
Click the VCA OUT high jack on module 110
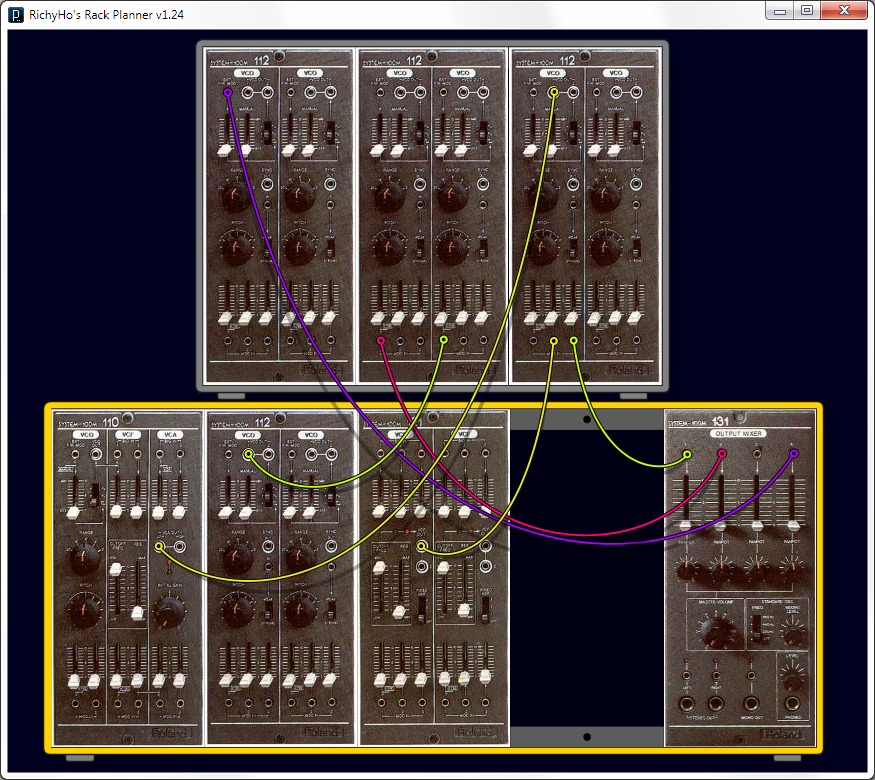pyautogui.click(x=180, y=546)
